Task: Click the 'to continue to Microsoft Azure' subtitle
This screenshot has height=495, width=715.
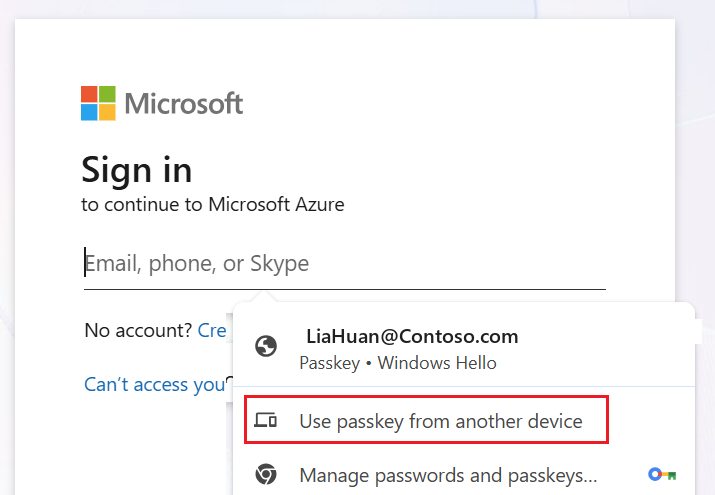Action: [213, 204]
